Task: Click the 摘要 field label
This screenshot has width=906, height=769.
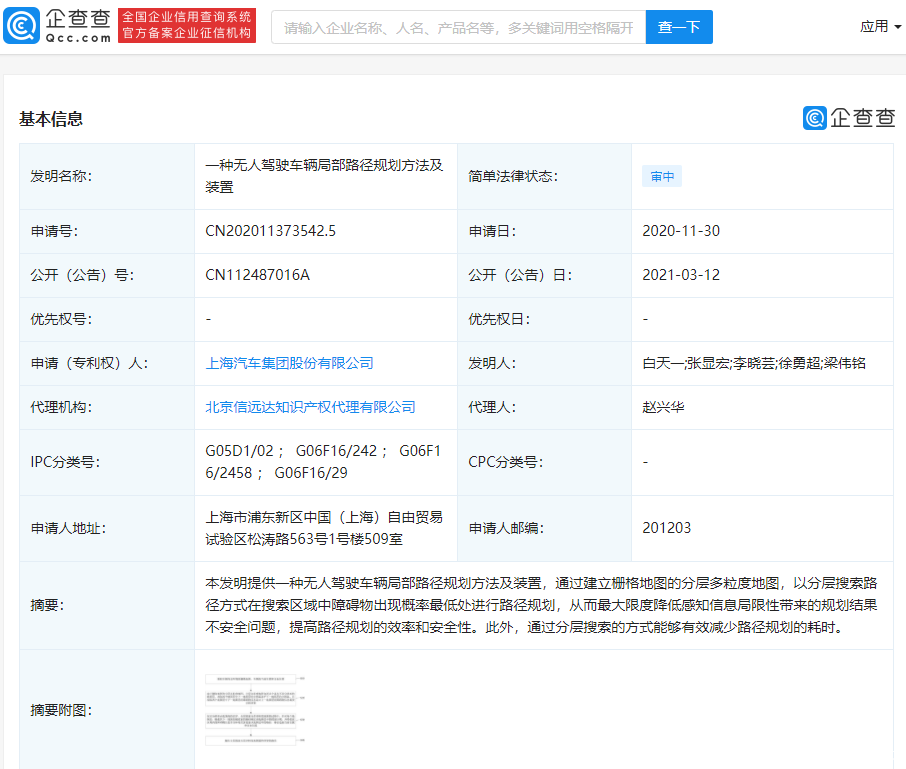Action: (x=47, y=605)
